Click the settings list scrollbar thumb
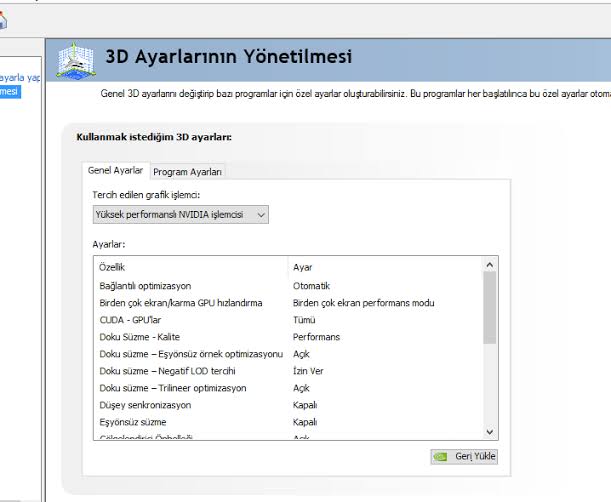This screenshot has width=611, height=502. click(490, 308)
